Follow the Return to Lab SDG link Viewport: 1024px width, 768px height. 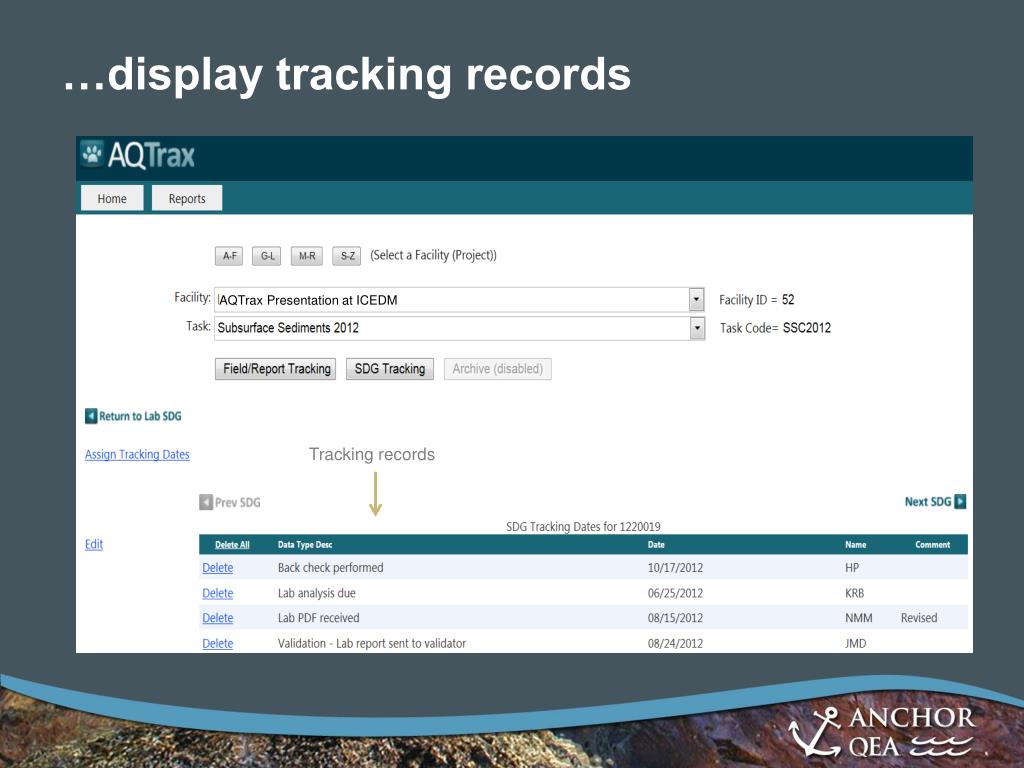[x=140, y=416]
